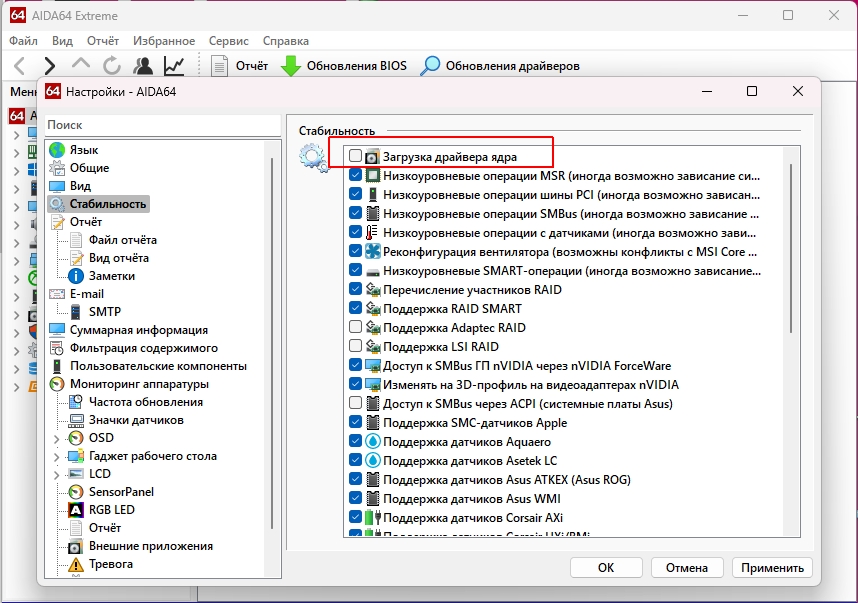Screen dimensions: 858x603
Task: Expand the LCD tree node
Action: [x=56, y=474]
